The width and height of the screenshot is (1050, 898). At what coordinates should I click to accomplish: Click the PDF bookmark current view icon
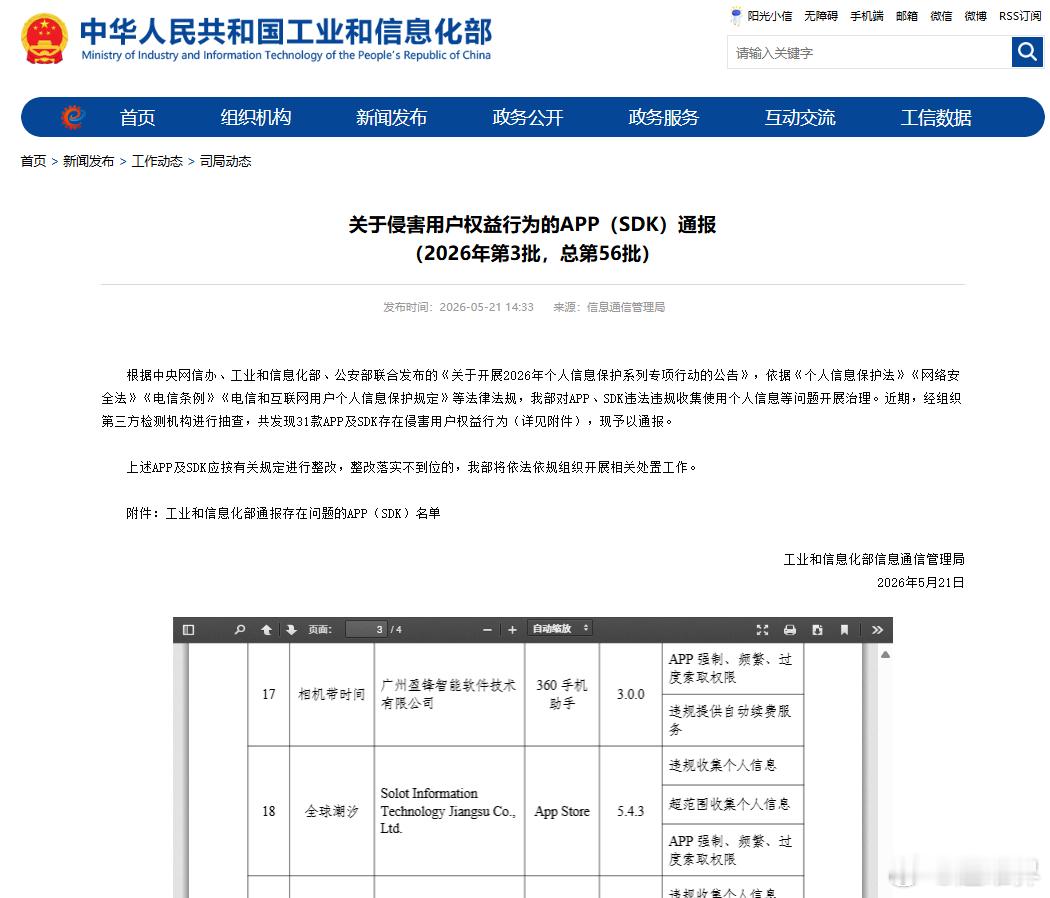[x=844, y=629]
